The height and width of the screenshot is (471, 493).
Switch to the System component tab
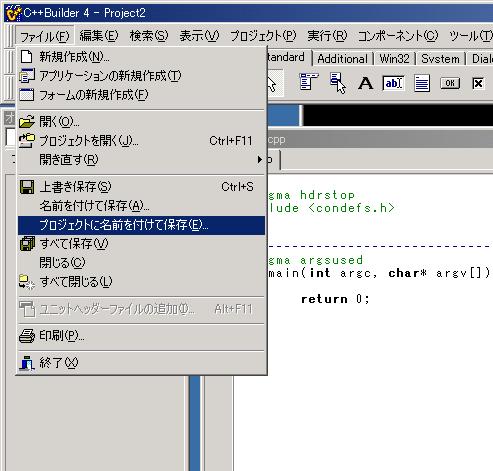click(440, 59)
